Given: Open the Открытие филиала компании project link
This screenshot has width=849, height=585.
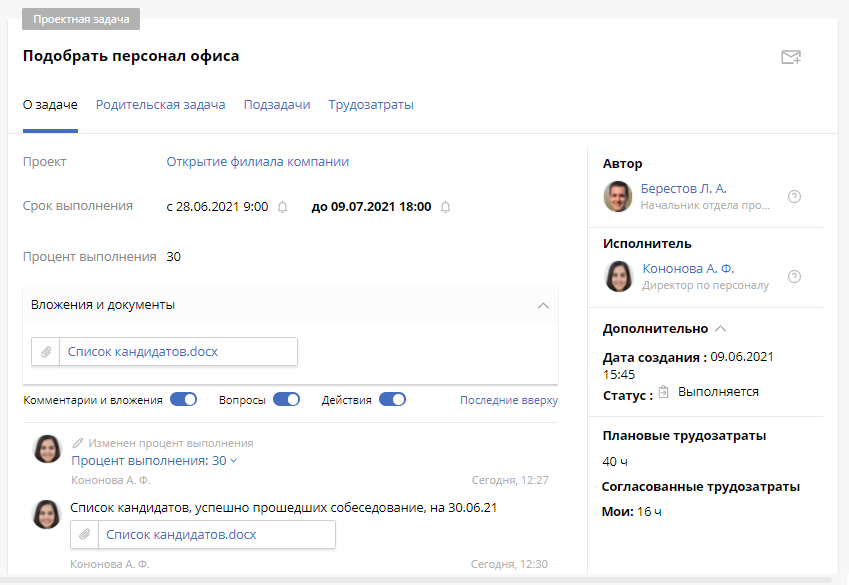Looking at the screenshot, I should pyautogui.click(x=257, y=161).
